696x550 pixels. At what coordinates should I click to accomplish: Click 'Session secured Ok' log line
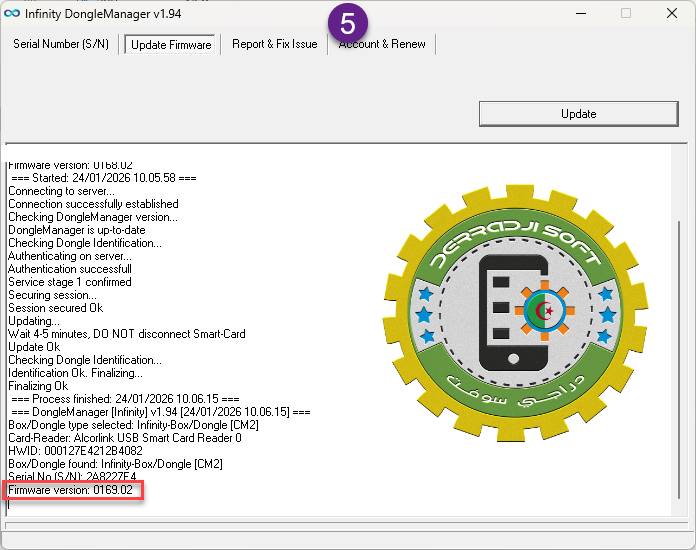pos(55,308)
